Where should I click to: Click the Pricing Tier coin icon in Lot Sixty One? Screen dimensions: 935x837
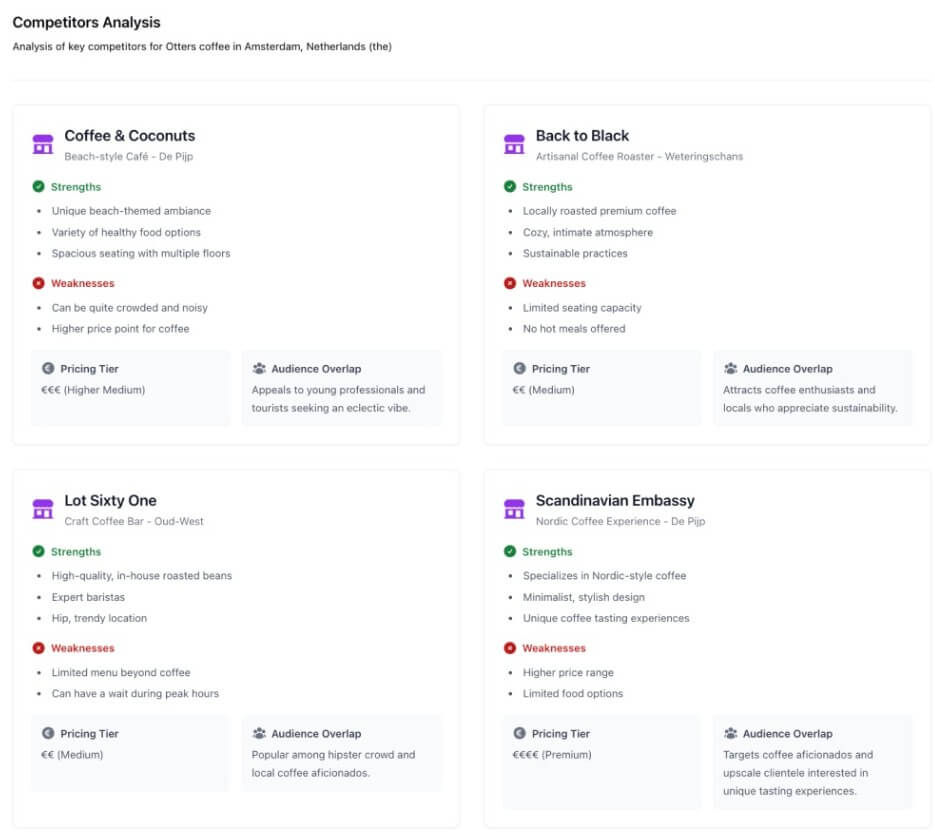(48, 733)
